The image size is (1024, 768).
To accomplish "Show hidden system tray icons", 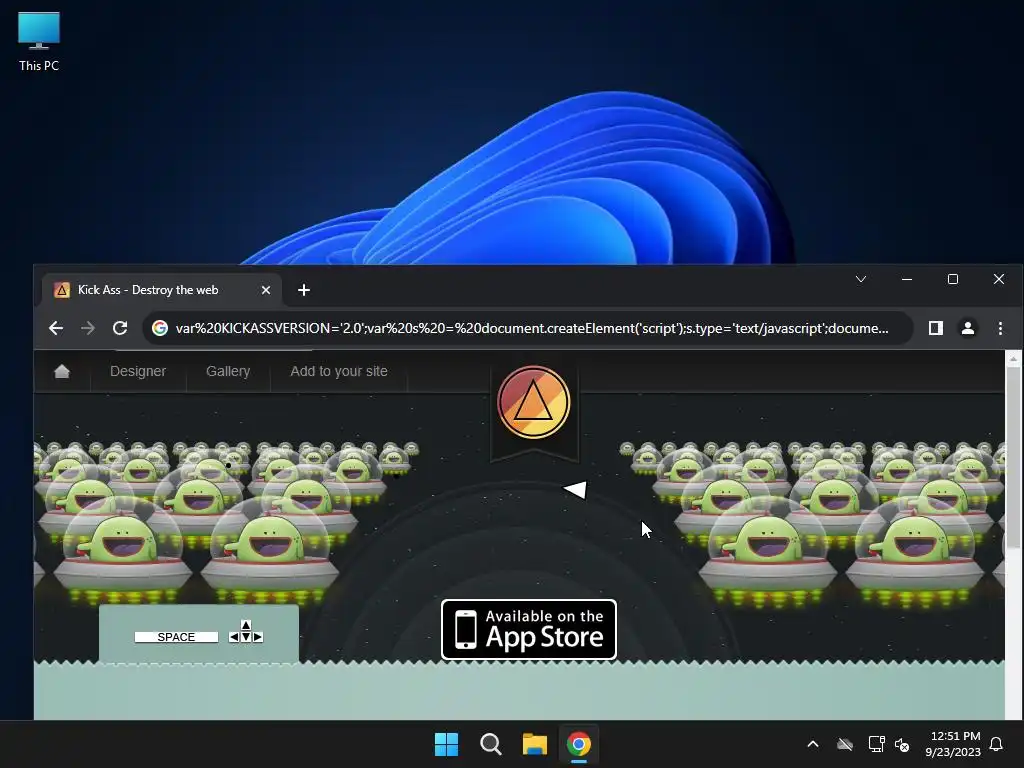I will pos(813,744).
